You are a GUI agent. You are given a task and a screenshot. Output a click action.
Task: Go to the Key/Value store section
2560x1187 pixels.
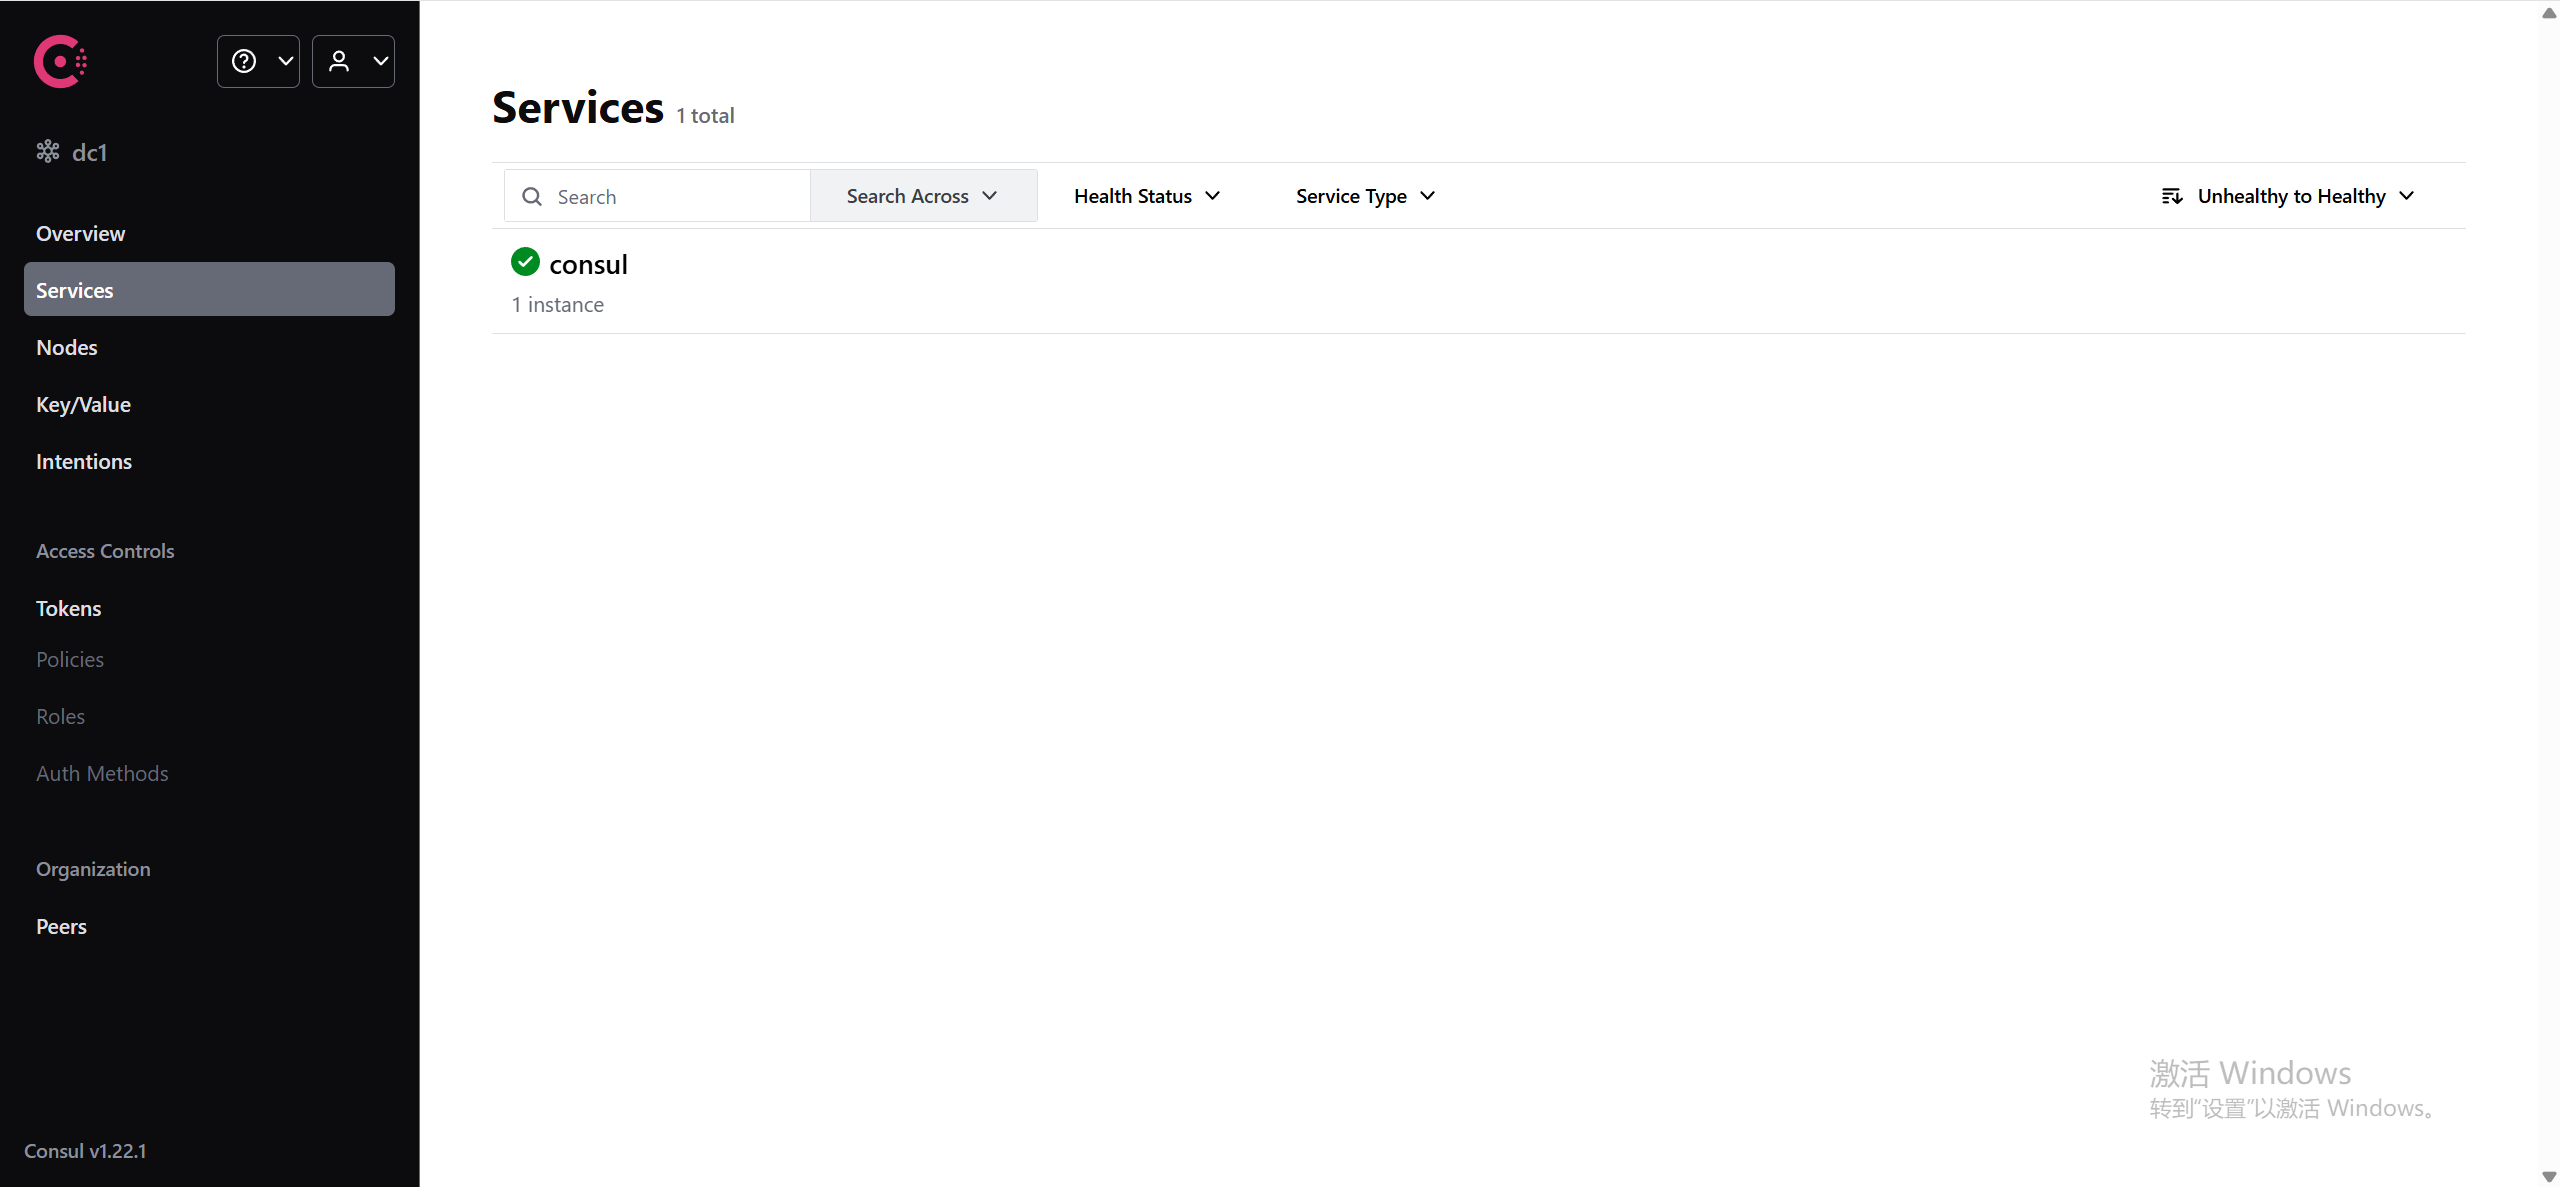[x=83, y=404]
